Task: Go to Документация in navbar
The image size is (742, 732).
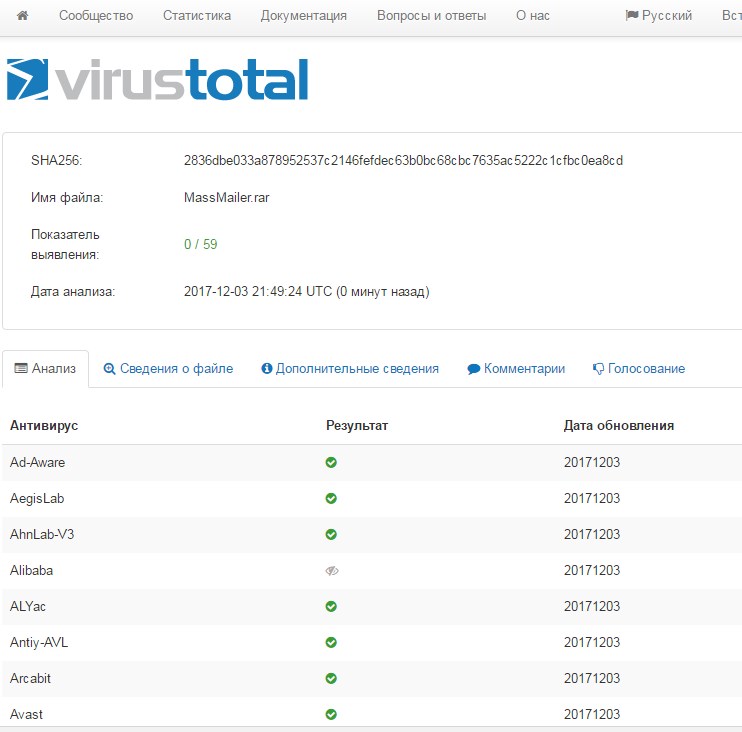Action: [x=304, y=16]
